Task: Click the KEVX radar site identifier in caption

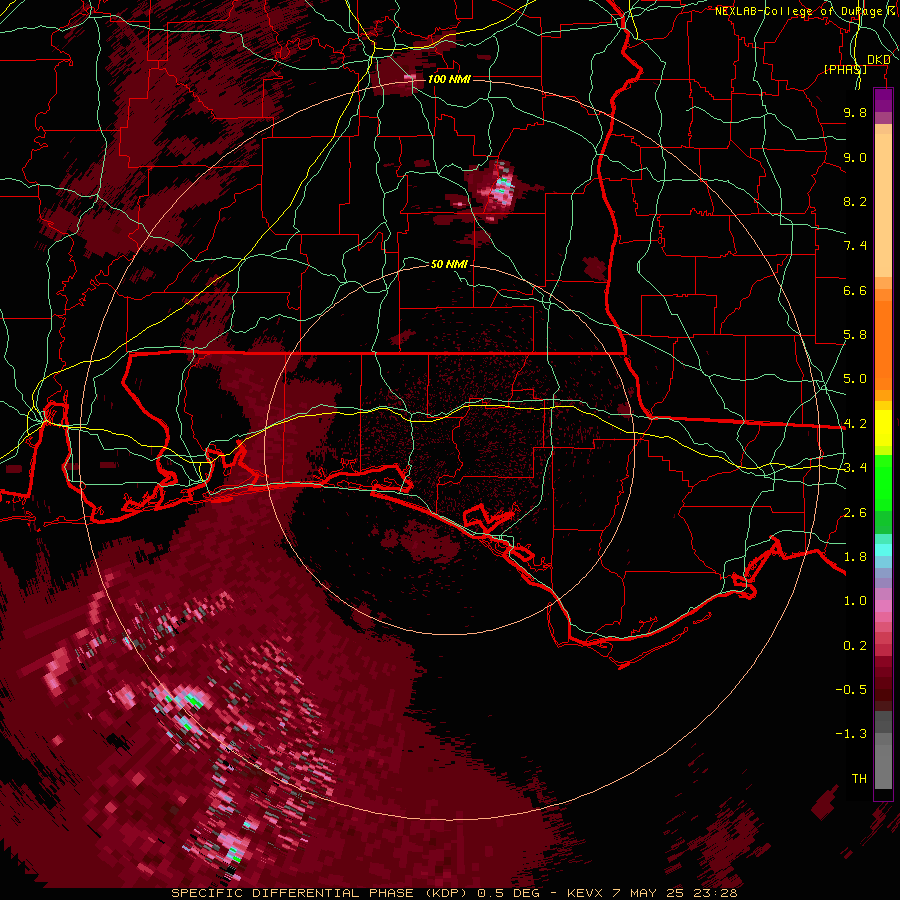Action: click(x=585, y=893)
